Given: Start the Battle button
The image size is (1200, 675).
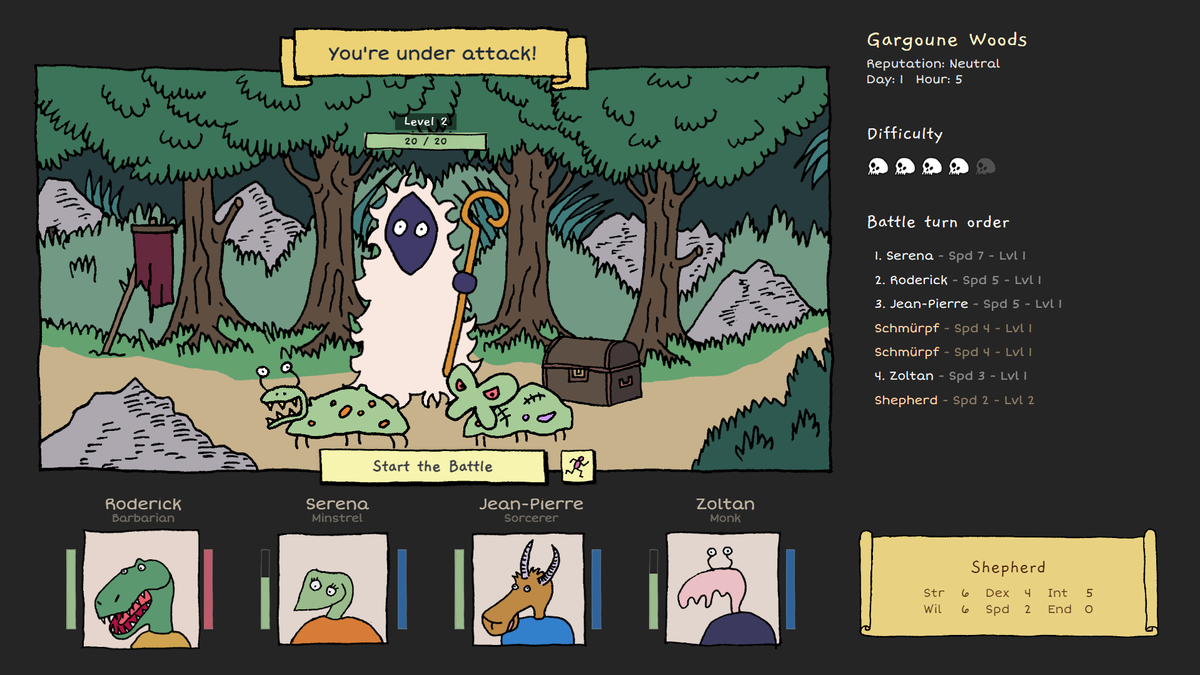Looking at the screenshot, I should (x=433, y=466).
